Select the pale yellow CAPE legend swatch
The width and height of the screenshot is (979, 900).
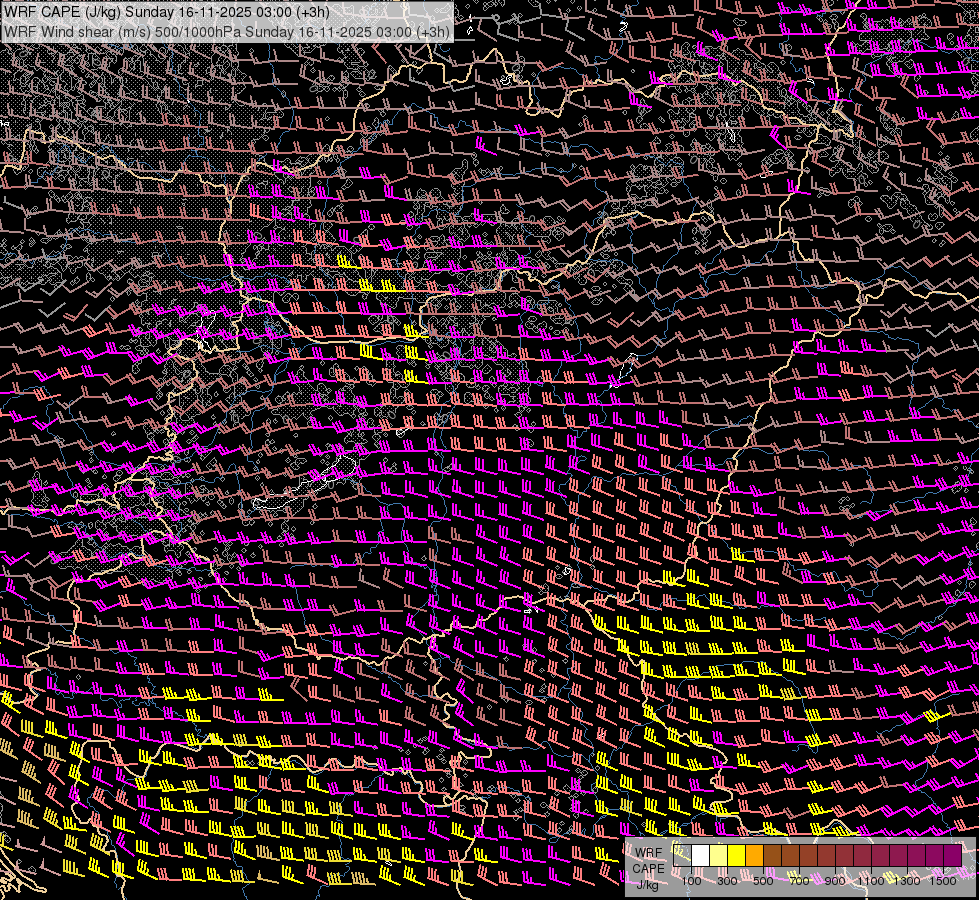[719, 856]
